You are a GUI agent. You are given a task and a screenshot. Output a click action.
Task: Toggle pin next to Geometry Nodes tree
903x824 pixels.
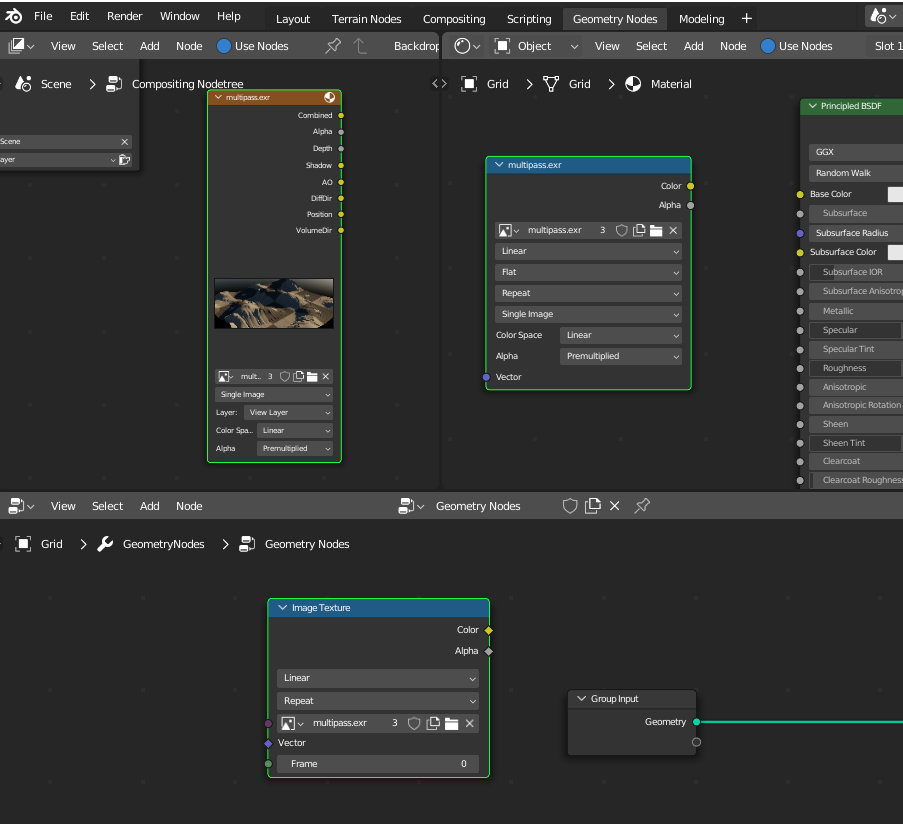[642, 506]
